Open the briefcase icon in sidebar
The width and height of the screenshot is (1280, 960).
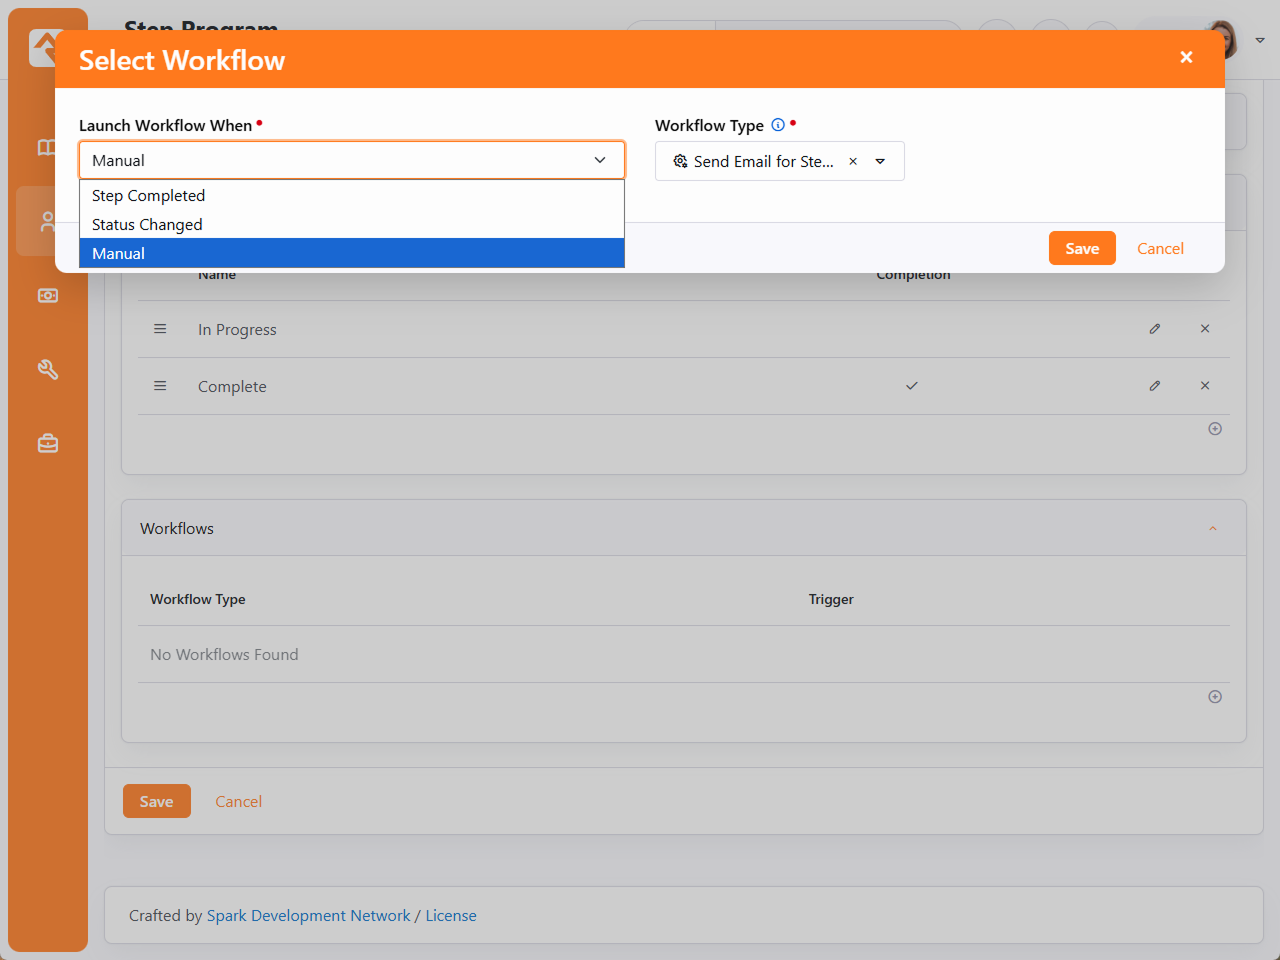tap(48, 443)
